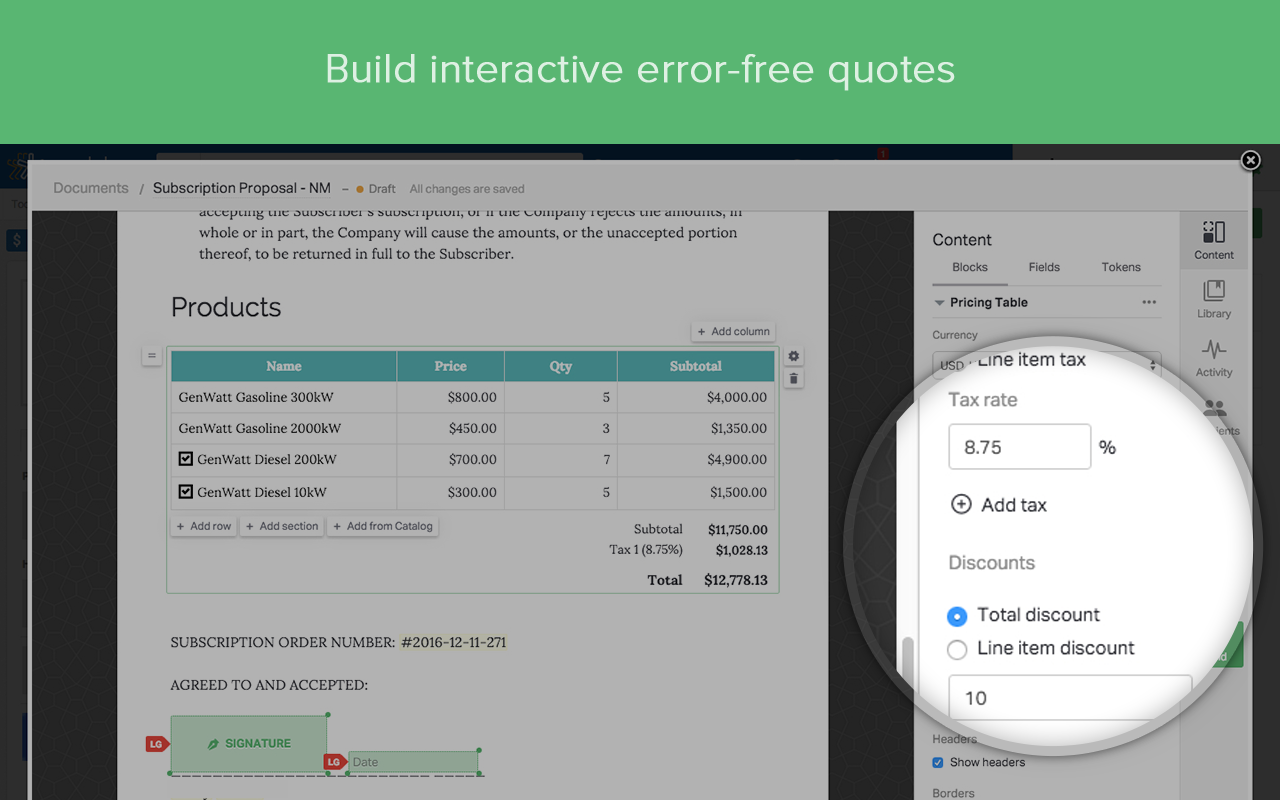Screen dimensions: 1280x800
Task: Click the $4,900.00 subtotal cell
Action: pos(696,460)
